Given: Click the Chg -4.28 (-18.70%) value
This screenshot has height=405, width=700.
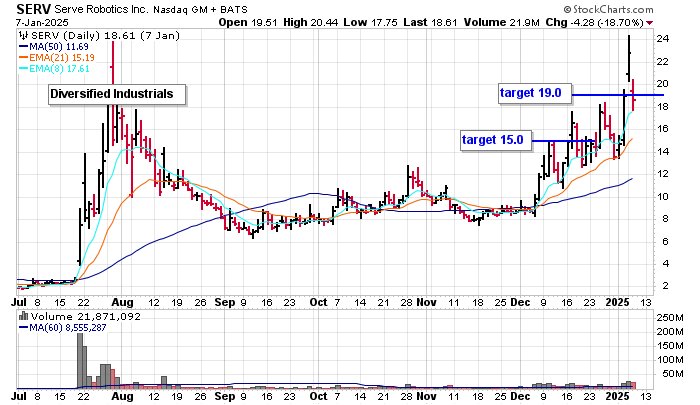Looking at the screenshot, I should [594, 22].
